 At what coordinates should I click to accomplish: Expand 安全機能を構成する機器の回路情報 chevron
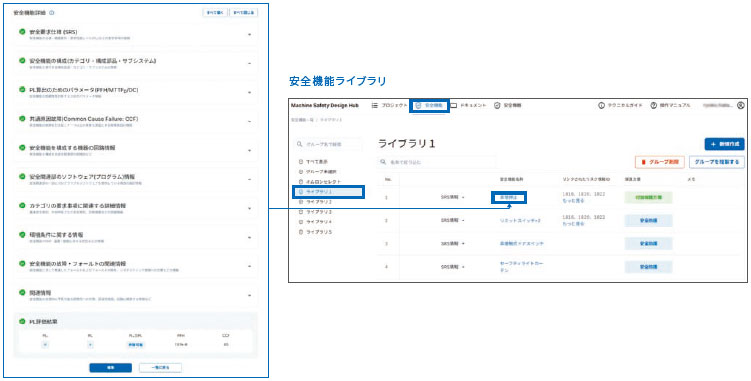pyautogui.click(x=250, y=150)
